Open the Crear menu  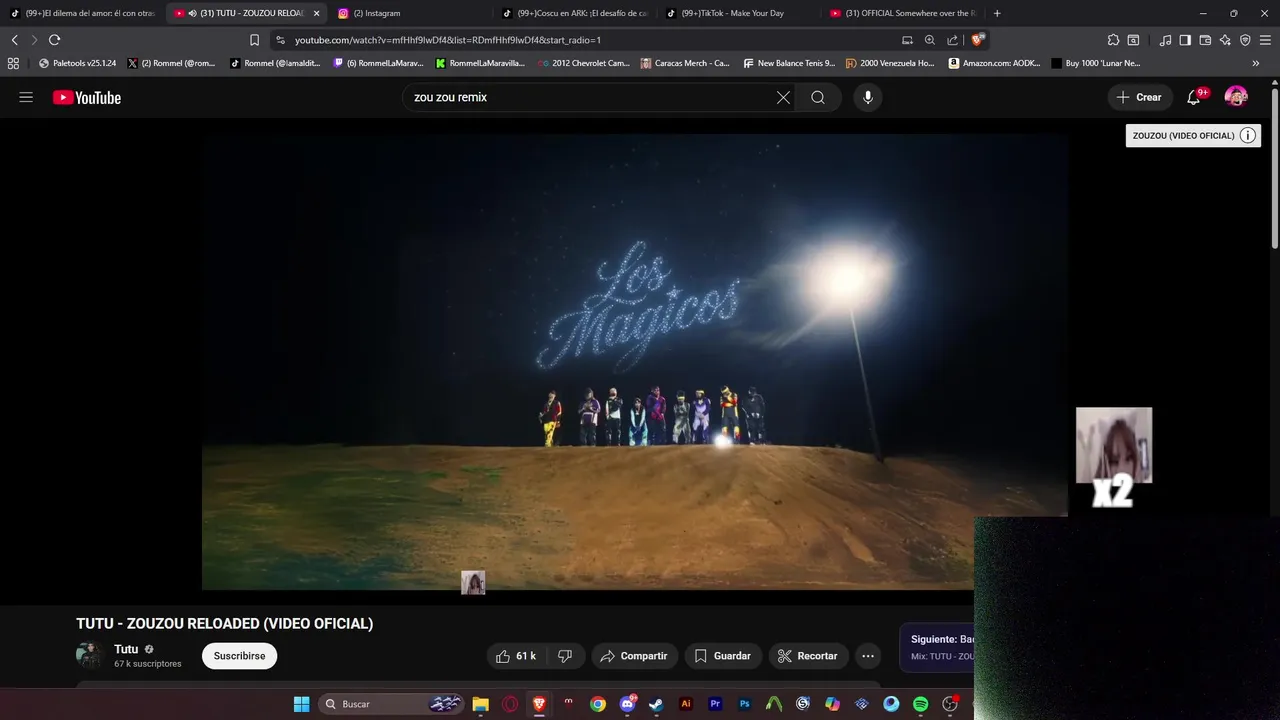[x=1139, y=97]
